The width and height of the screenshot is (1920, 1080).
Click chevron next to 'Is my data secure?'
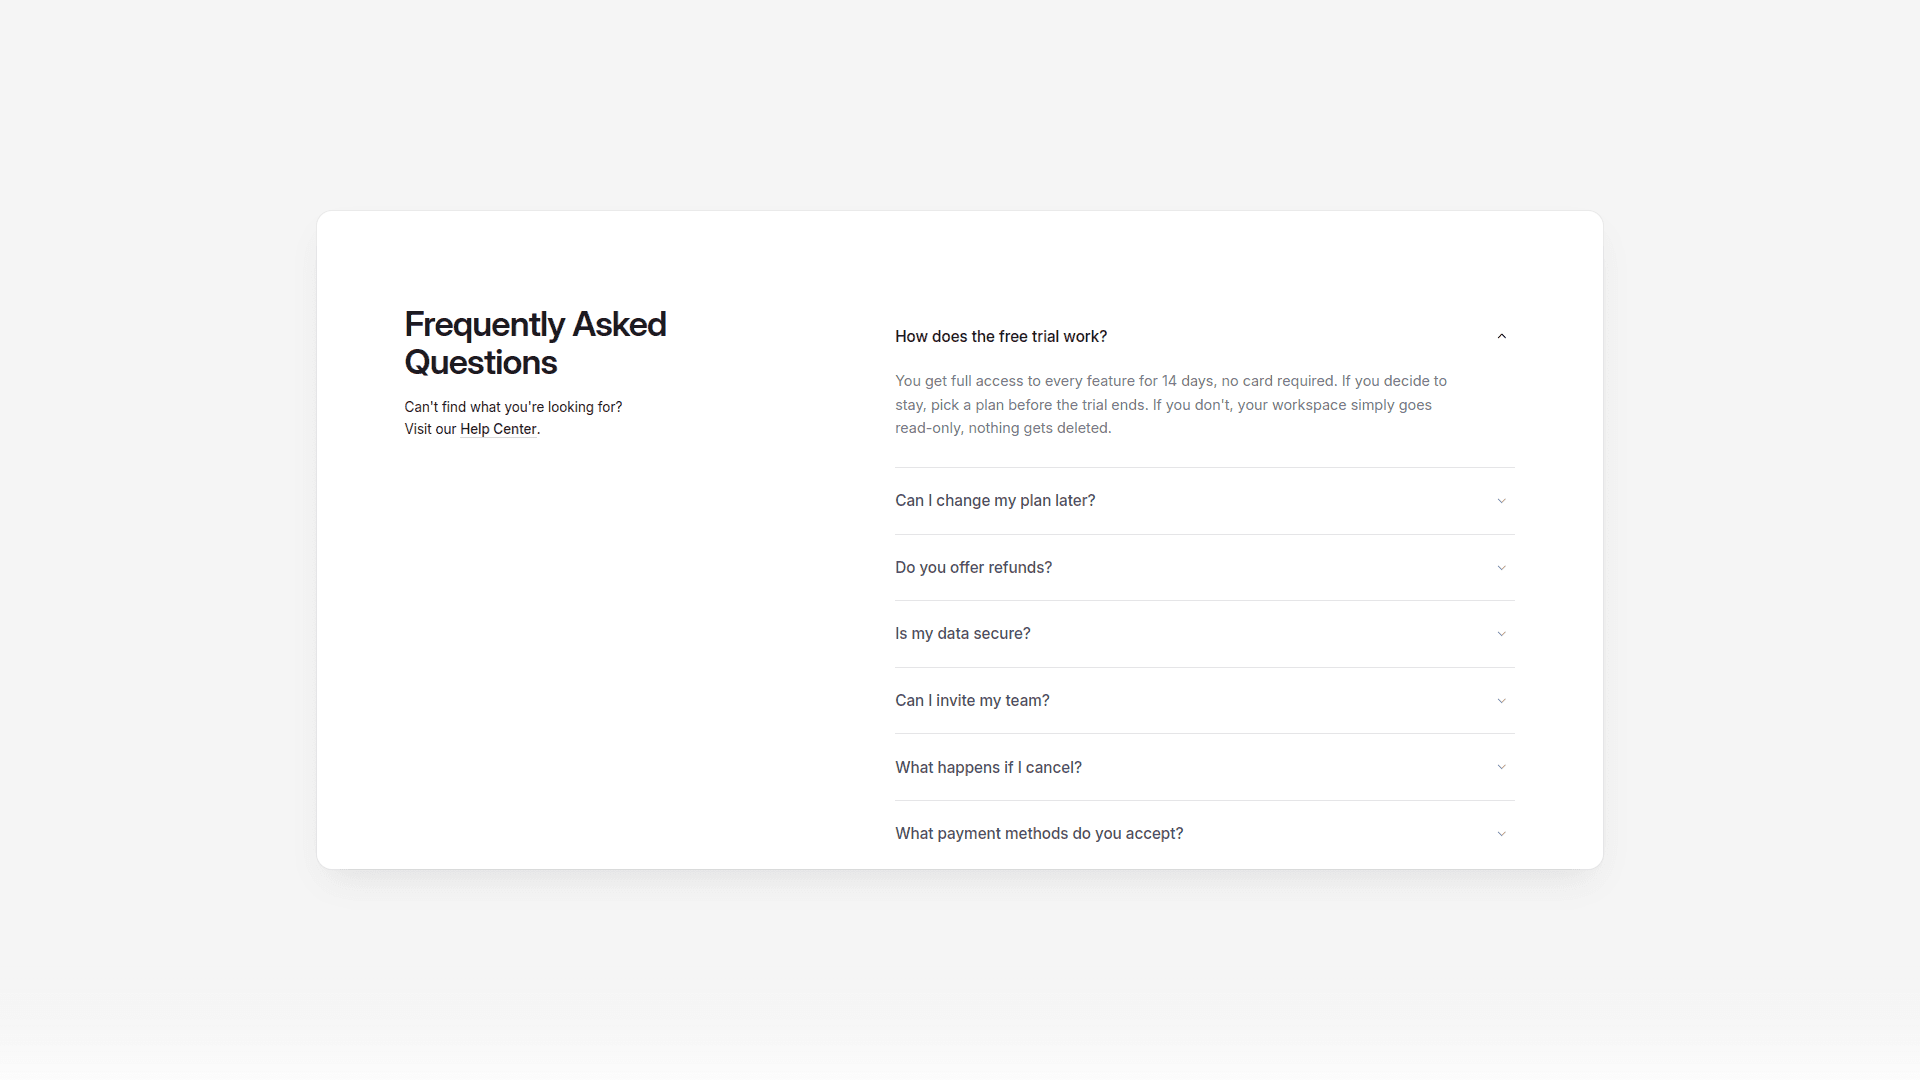point(1501,634)
